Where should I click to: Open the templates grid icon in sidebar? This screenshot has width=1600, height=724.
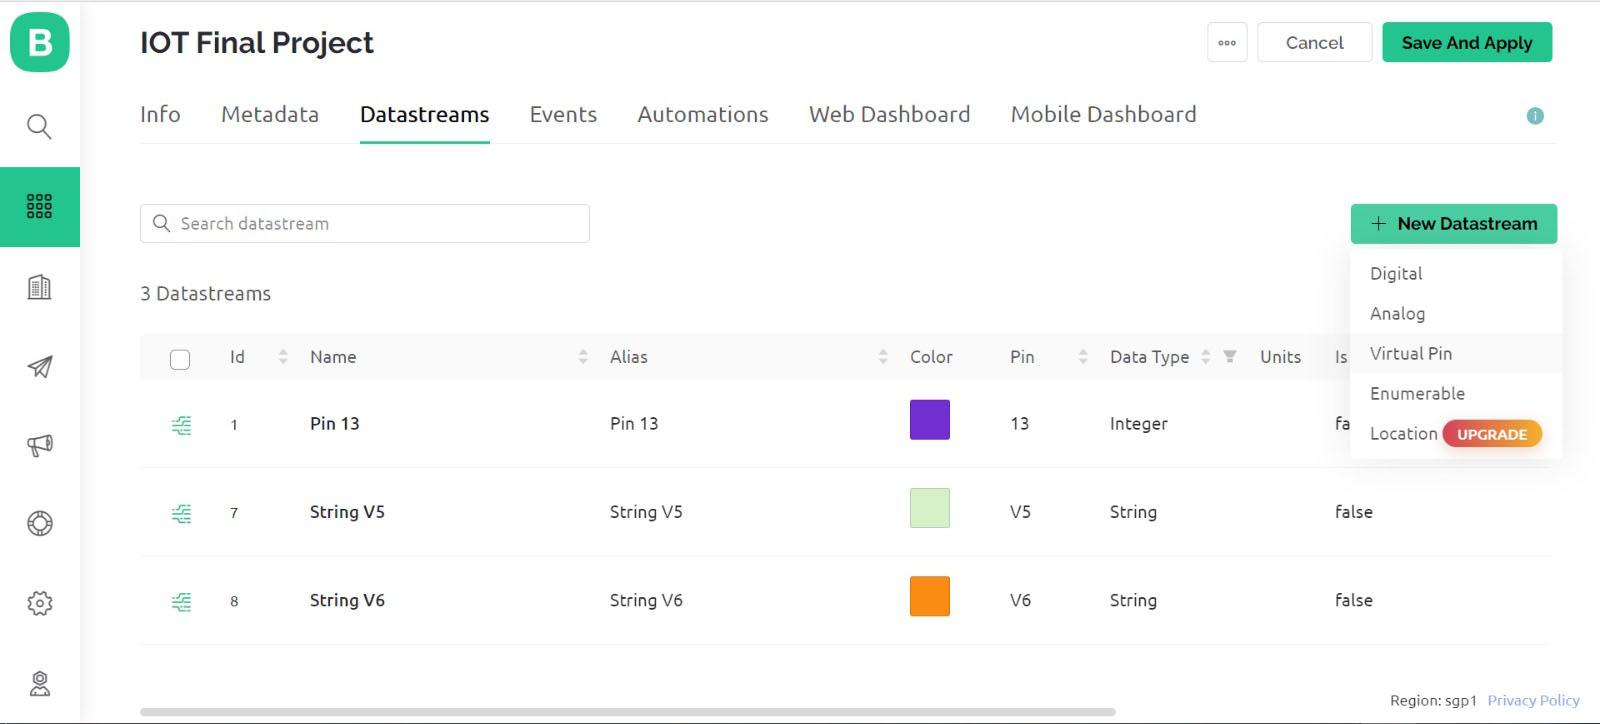point(39,206)
